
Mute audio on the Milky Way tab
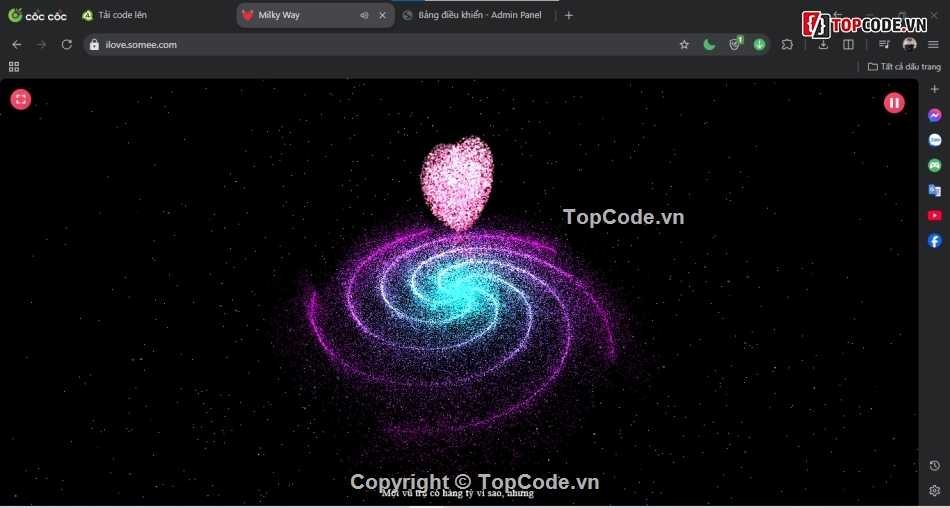(364, 15)
